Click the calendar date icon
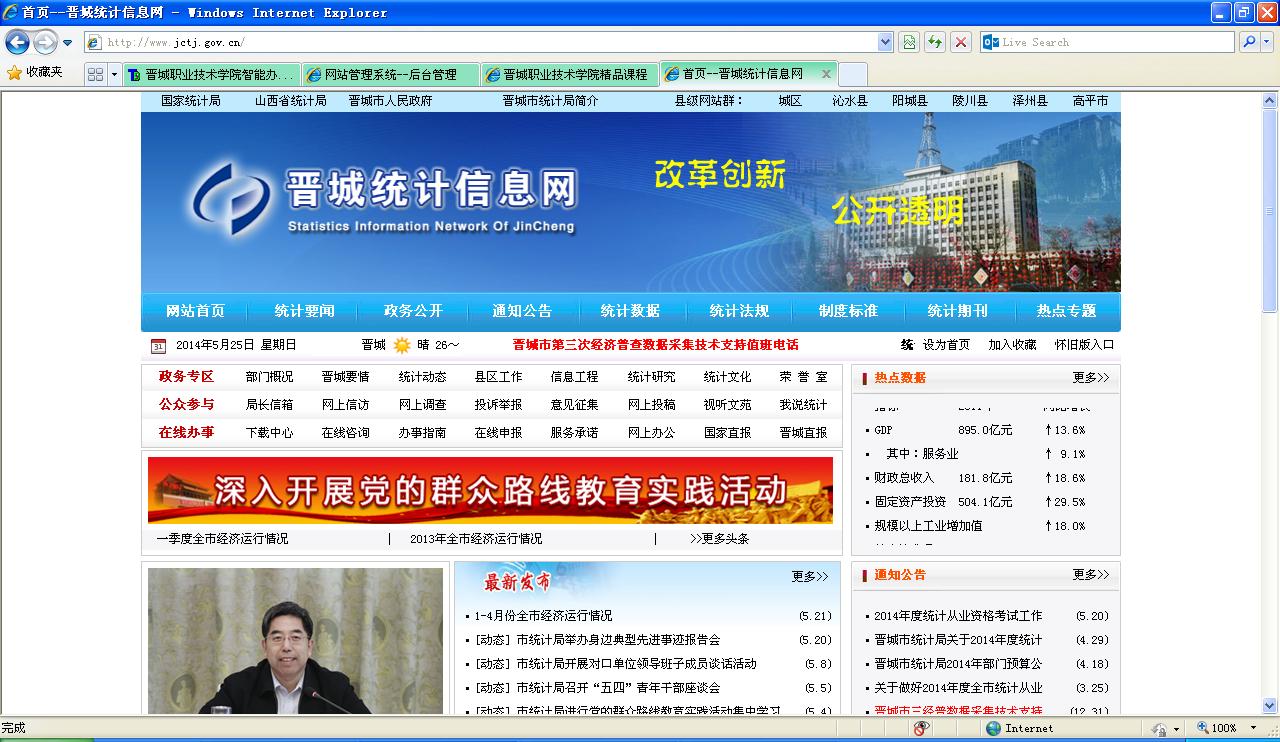 point(158,346)
